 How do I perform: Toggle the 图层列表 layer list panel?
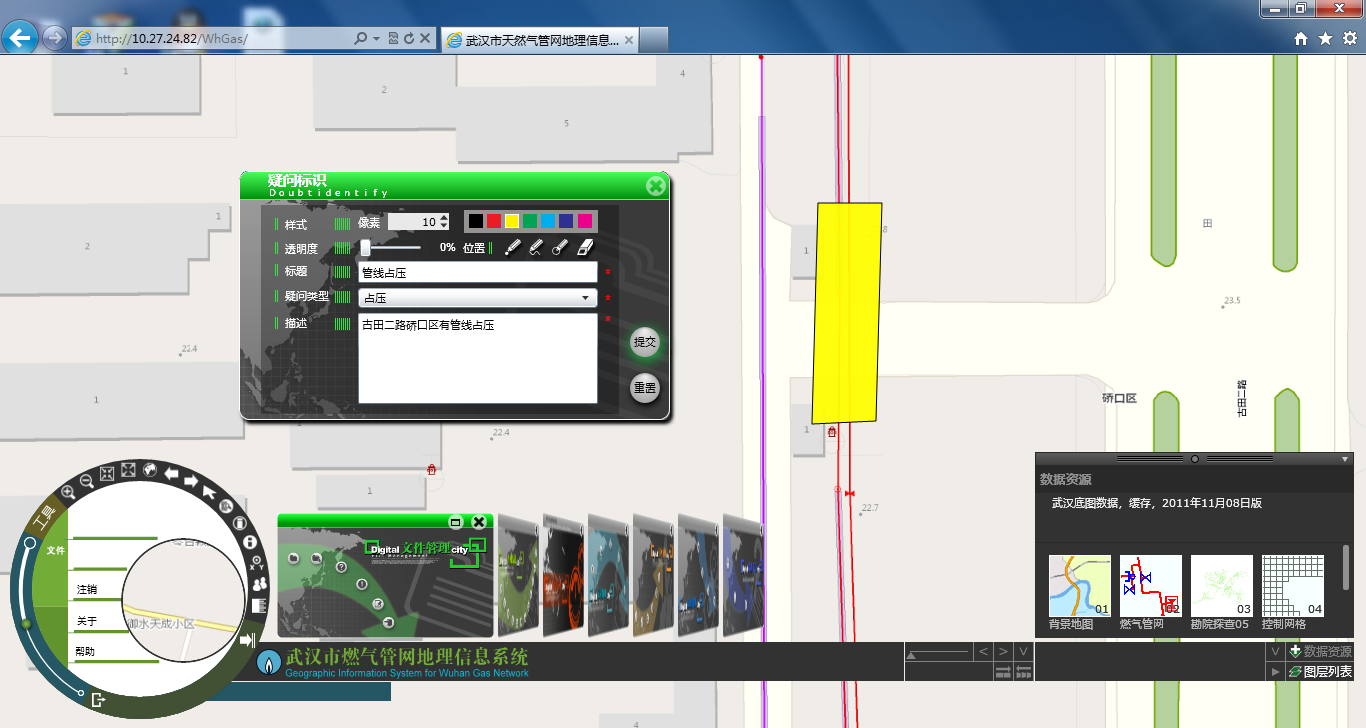click(1319, 672)
